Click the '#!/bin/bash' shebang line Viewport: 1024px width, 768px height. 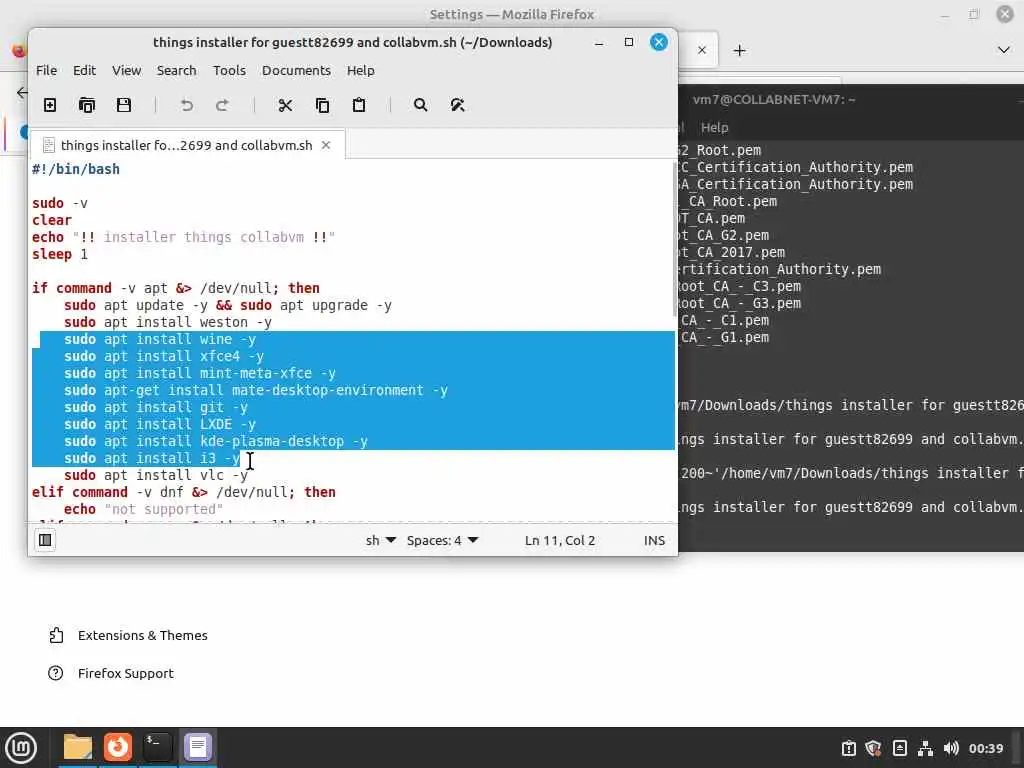(x=76, y=170)
